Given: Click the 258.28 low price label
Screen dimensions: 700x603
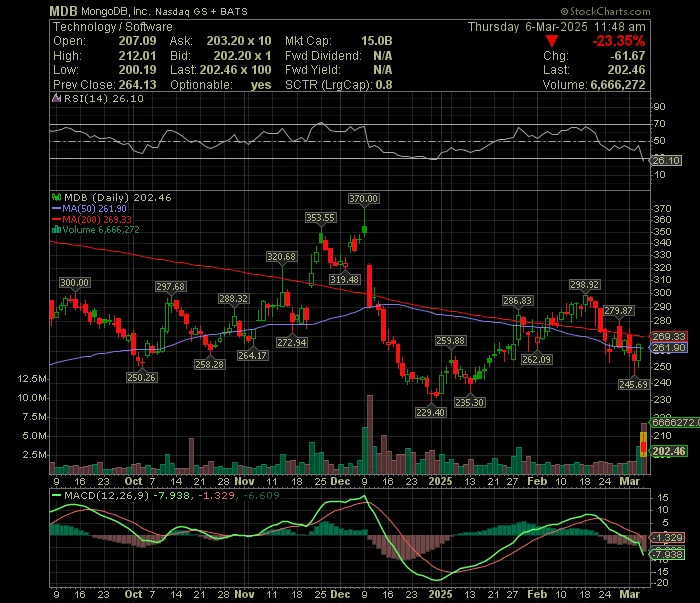Looking at the screenshot, I should [x=210, y=365].
